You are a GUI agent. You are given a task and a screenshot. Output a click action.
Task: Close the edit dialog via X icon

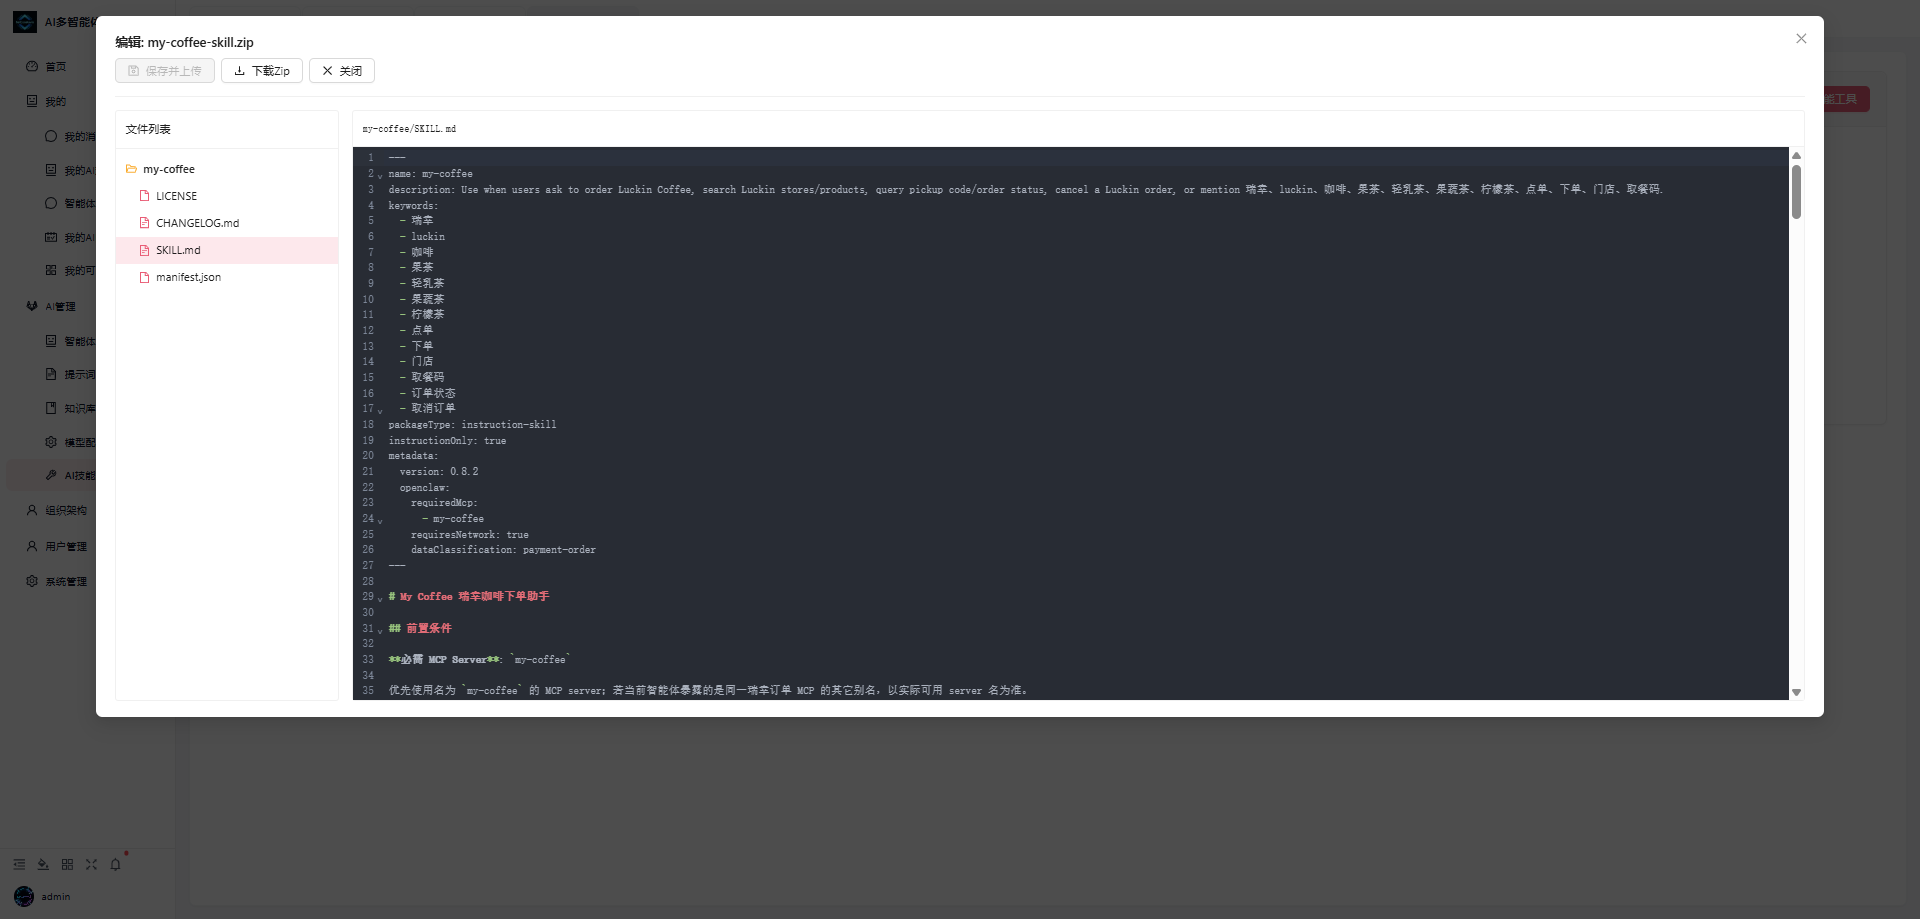coord(1801,39)
